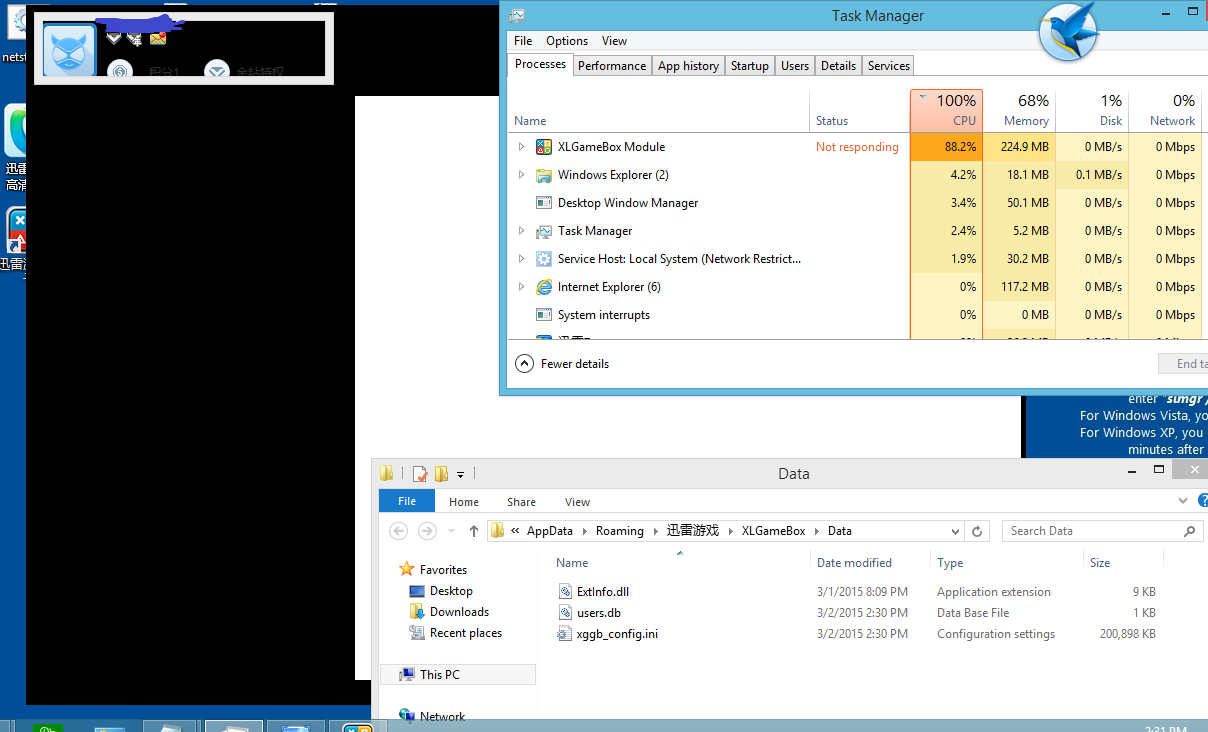
Task: Open the mail envelope icon in XLGameBox
Action: [x=158, y=38]
